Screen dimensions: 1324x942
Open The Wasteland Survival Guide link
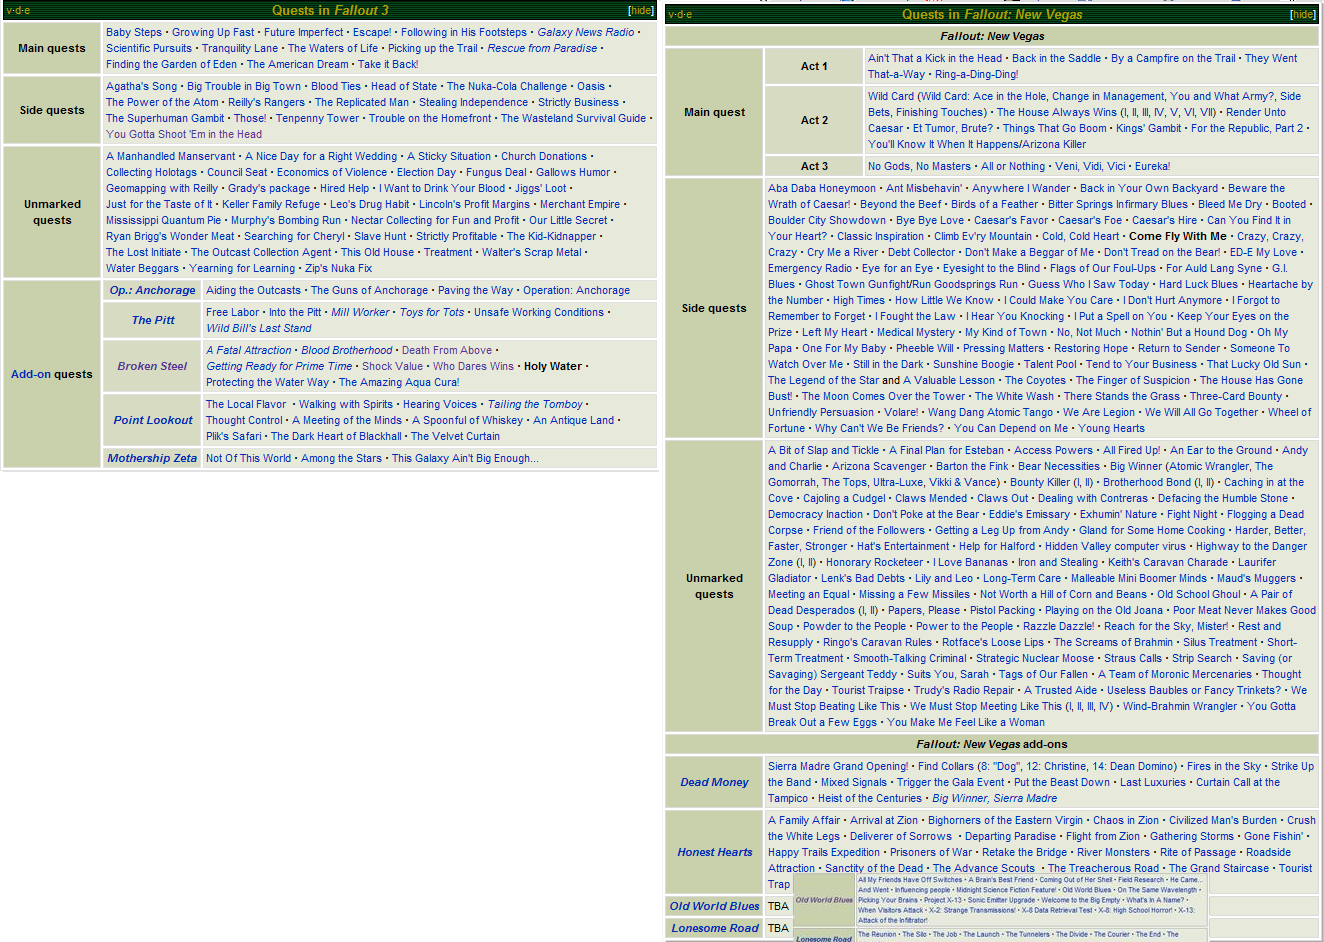coord(573,118)
